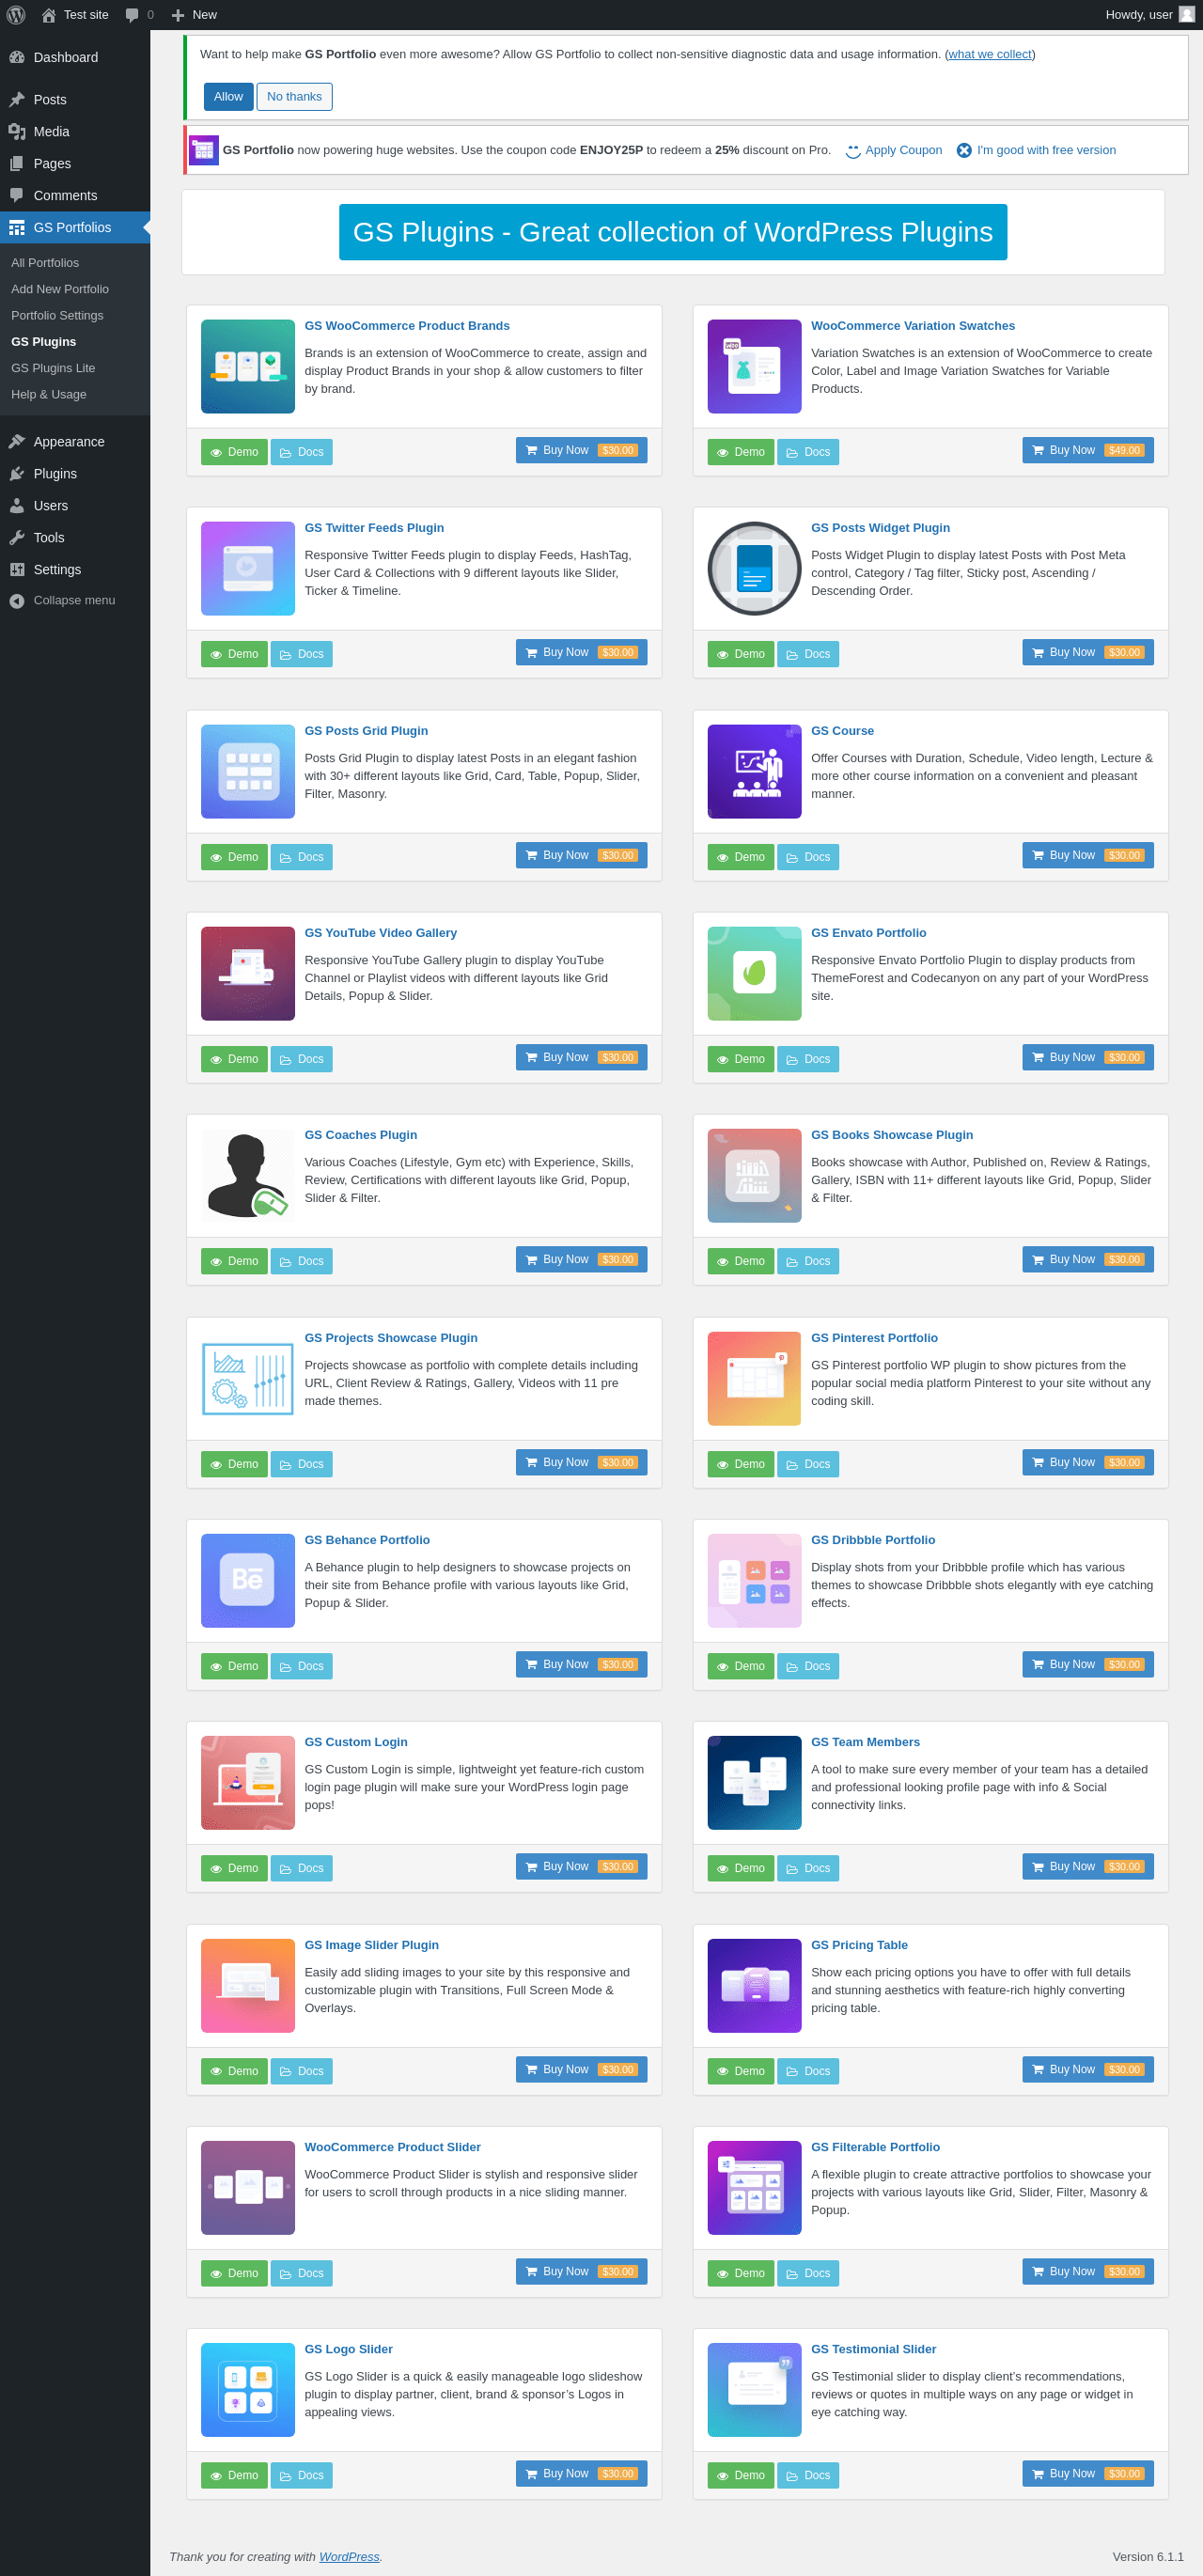Viewport: 1203px width, 2576px height.
Task: Click the Tools wrench icon
Action: pos(17,537)
